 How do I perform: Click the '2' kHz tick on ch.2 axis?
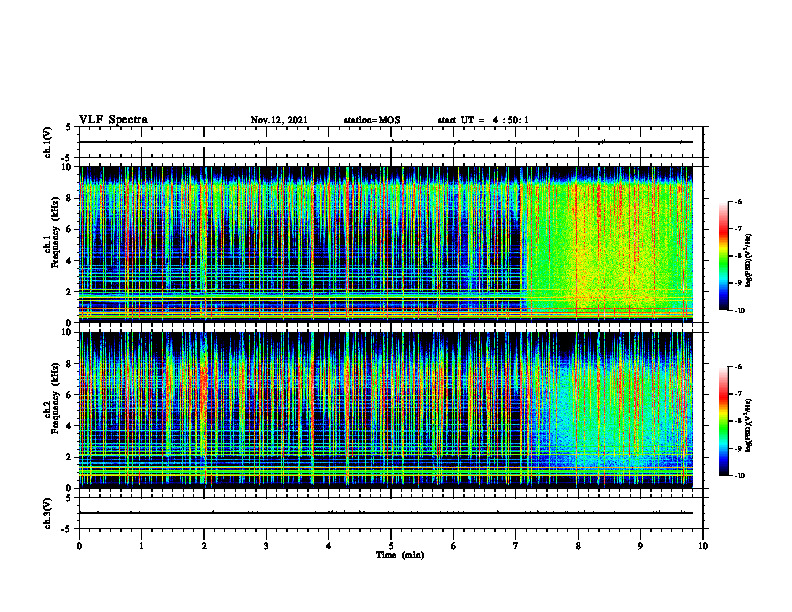(70, 457)
